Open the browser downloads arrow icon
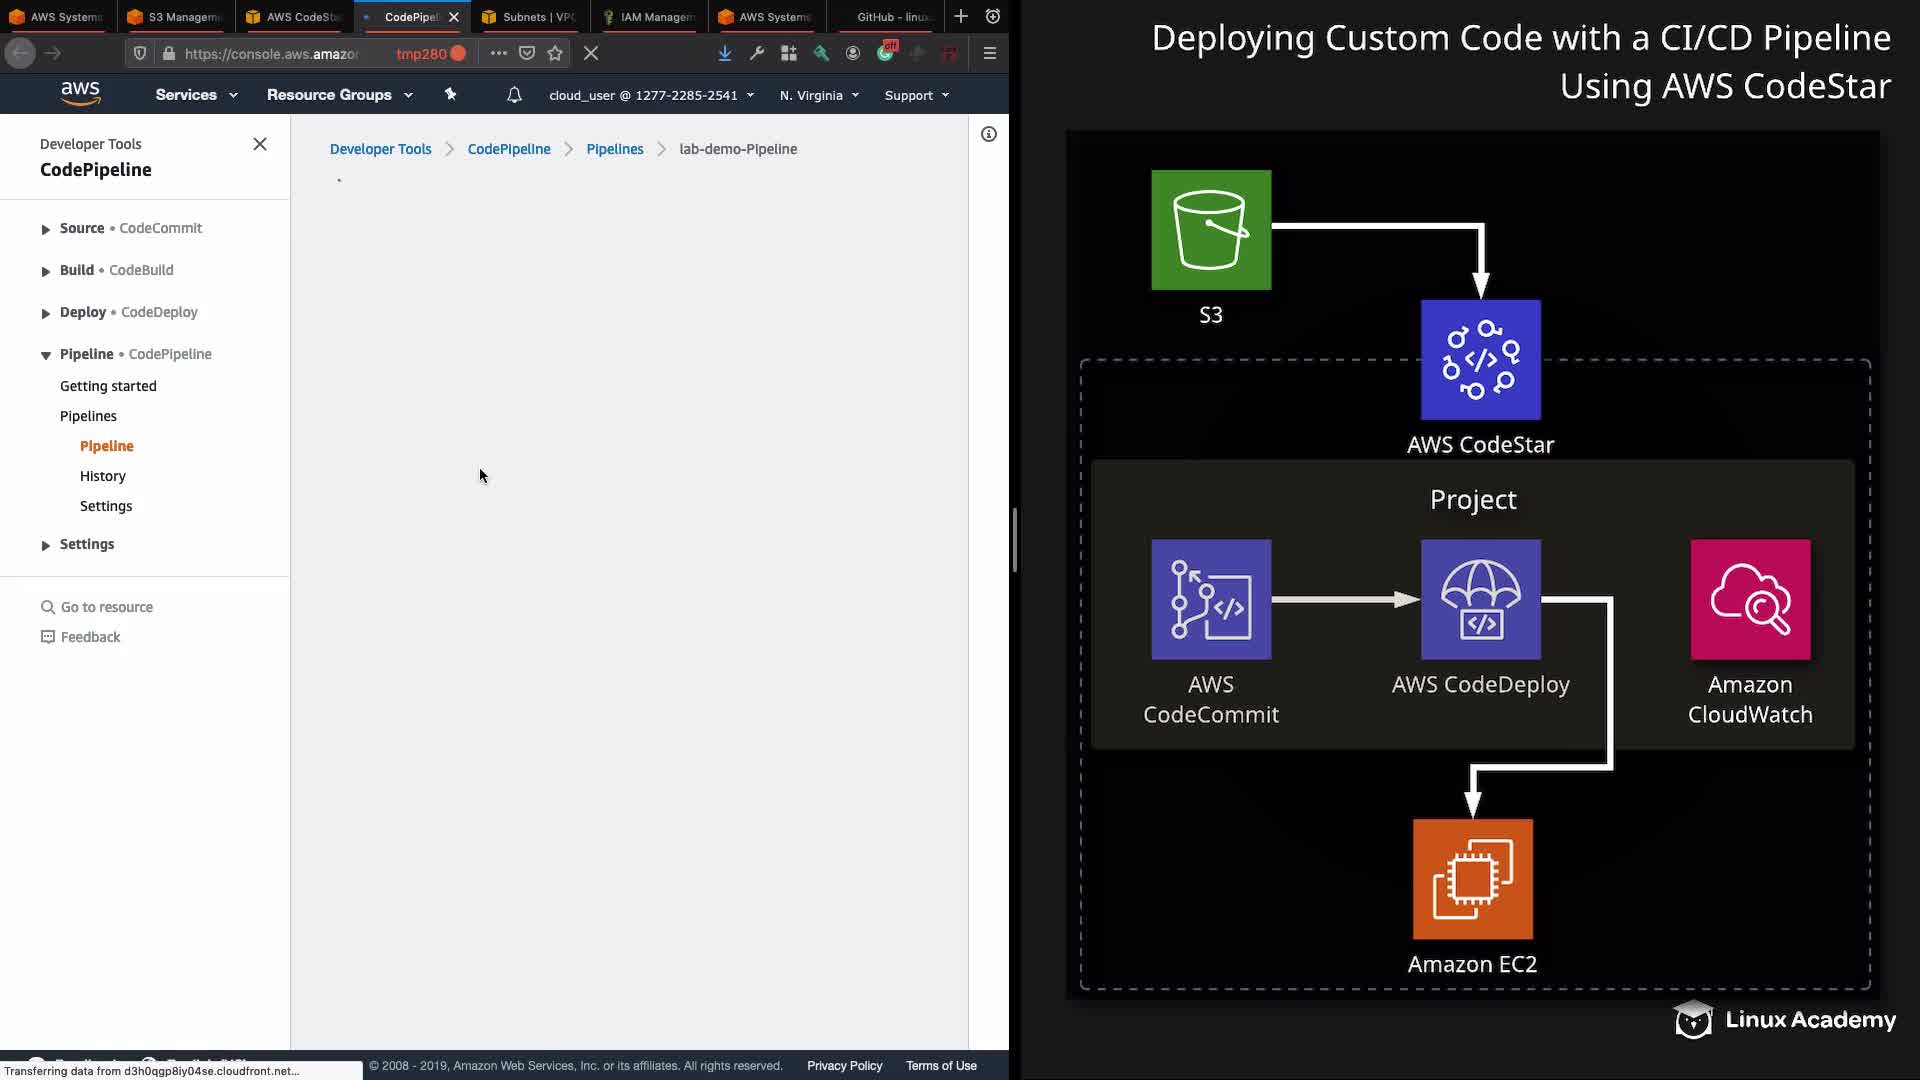Image resolution: width=1920 pixels, height=1080 pixels. [724, 53]
